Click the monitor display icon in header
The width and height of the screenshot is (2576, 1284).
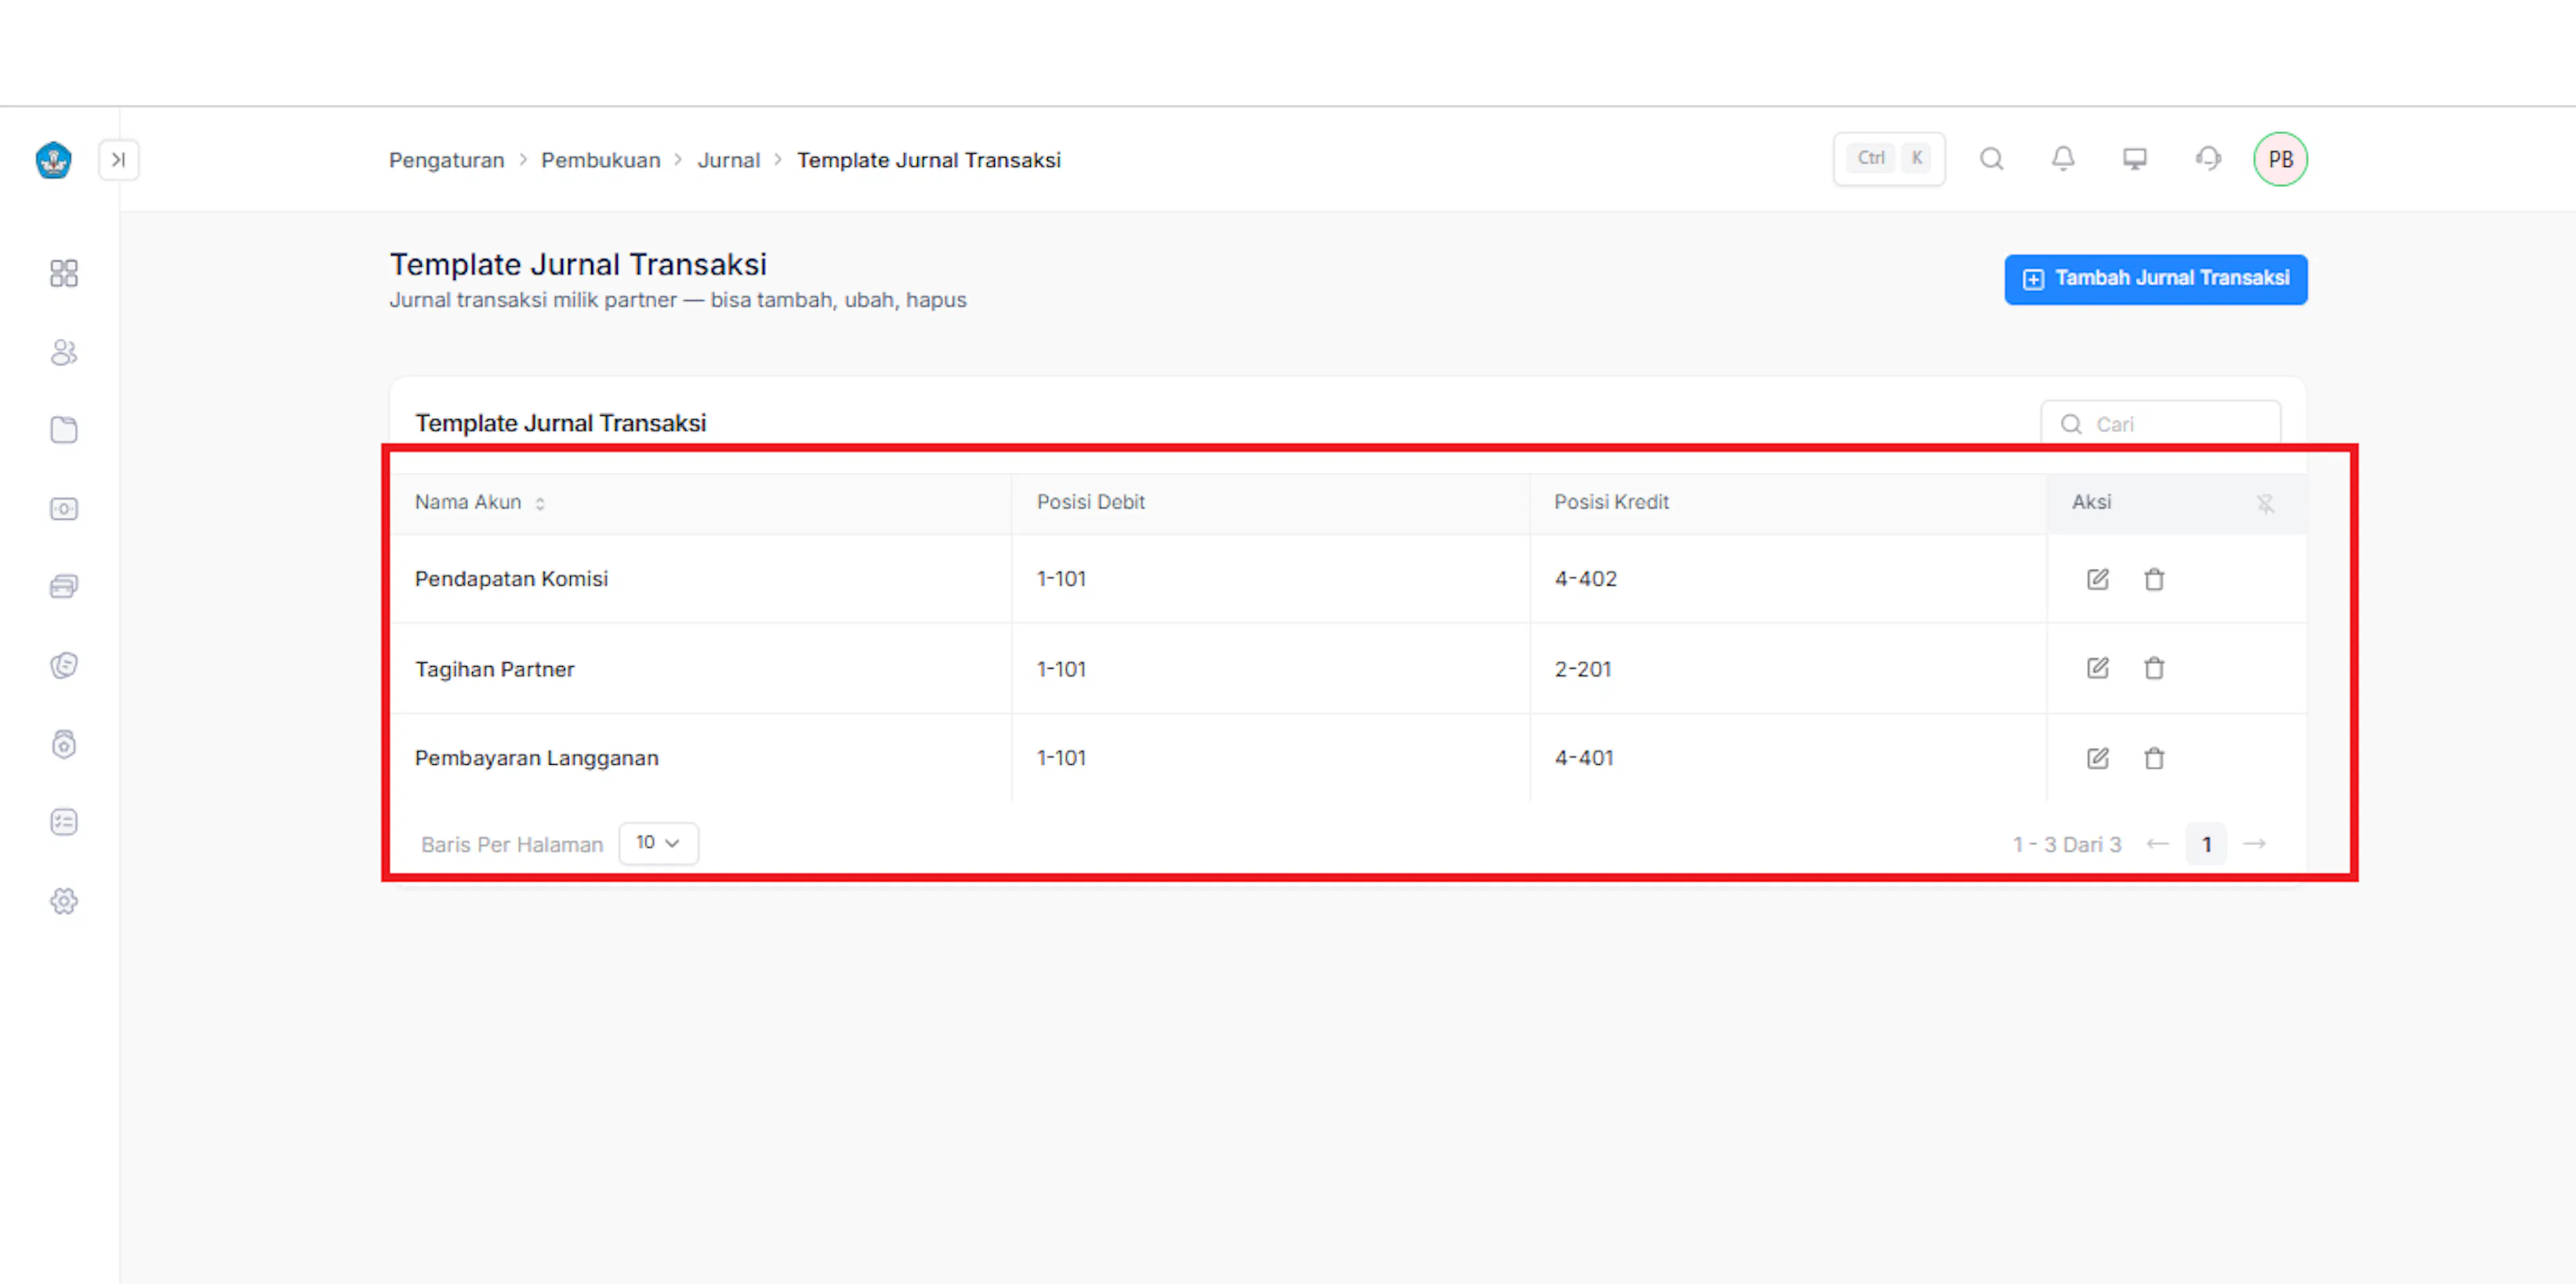pos(2135,159)
